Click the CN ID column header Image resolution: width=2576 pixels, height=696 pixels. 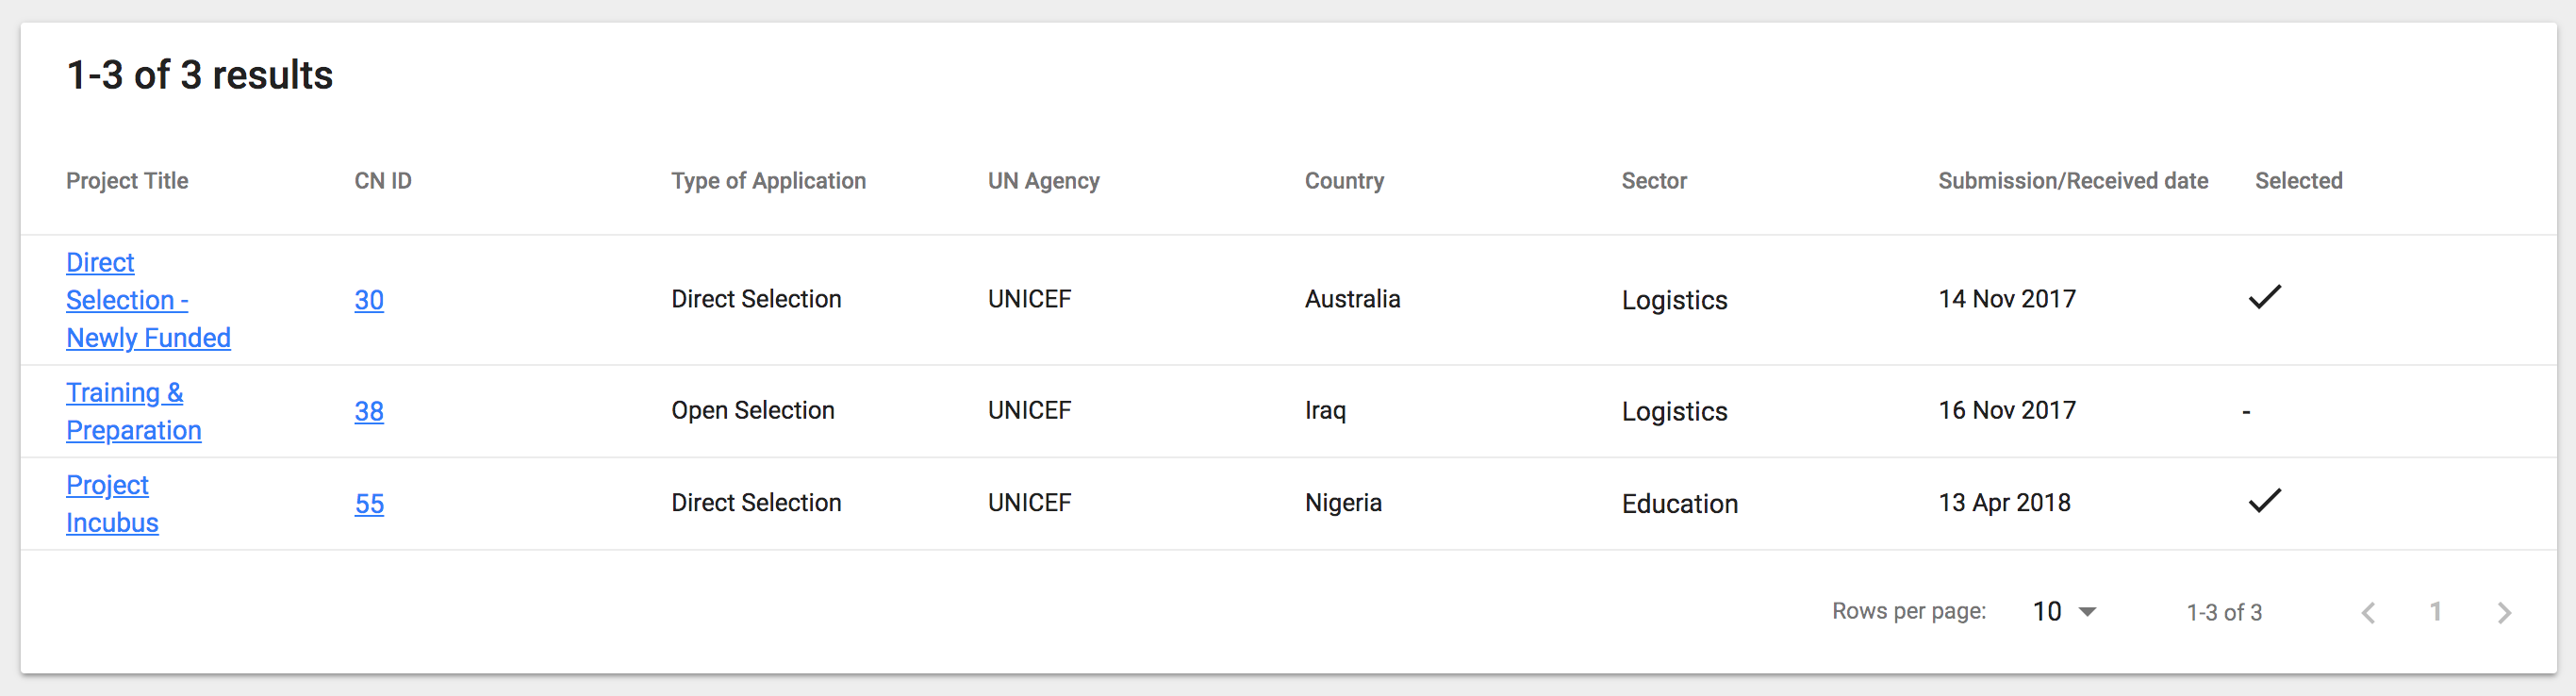tap(383, 181)
